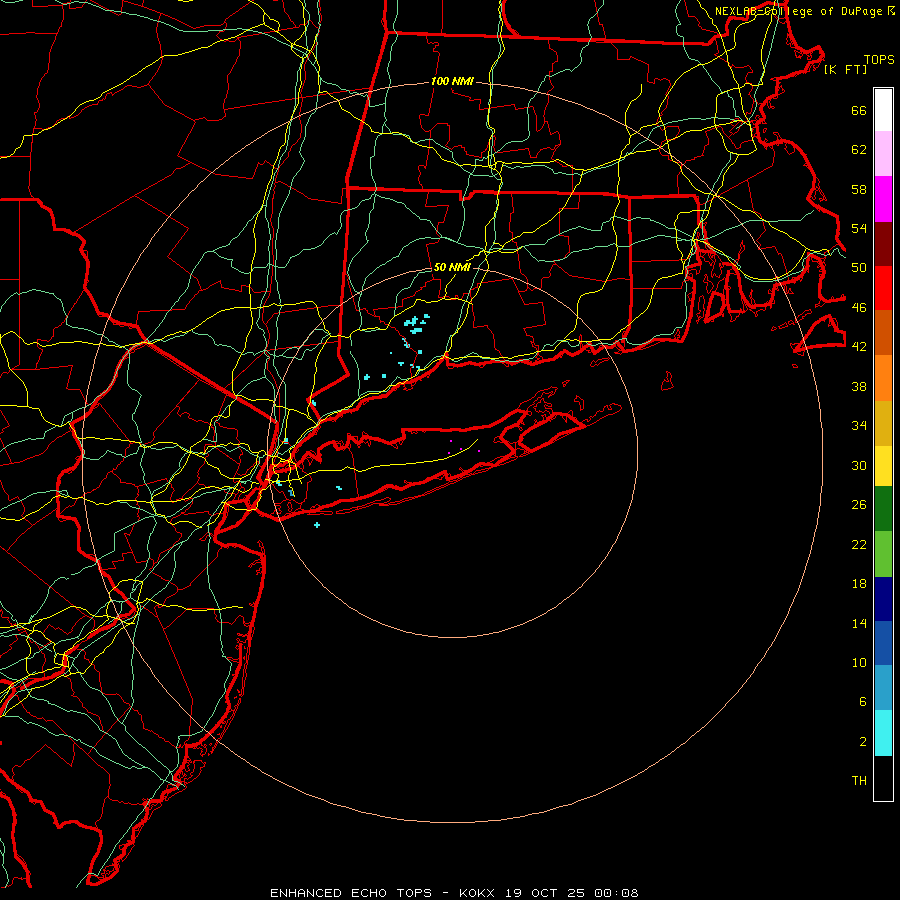This screenshot has width=900, height=900.
Task: Click the light blue 14 kft legend swatch
Action: pos(883,688)
